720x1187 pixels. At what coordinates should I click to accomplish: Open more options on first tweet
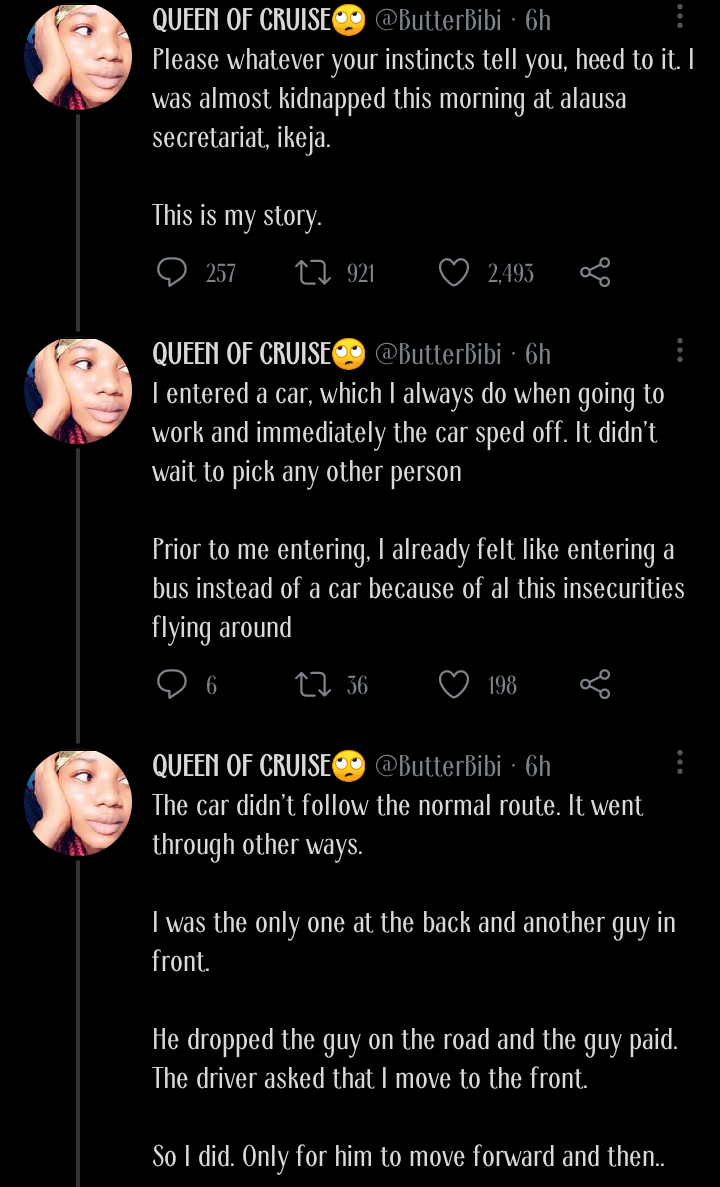pos(680,17)
